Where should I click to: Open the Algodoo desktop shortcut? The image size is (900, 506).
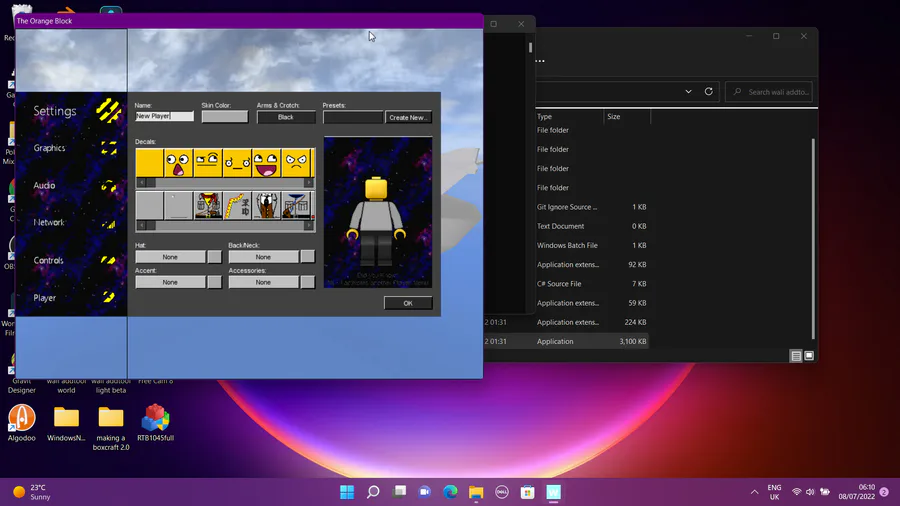pos(22,423)
